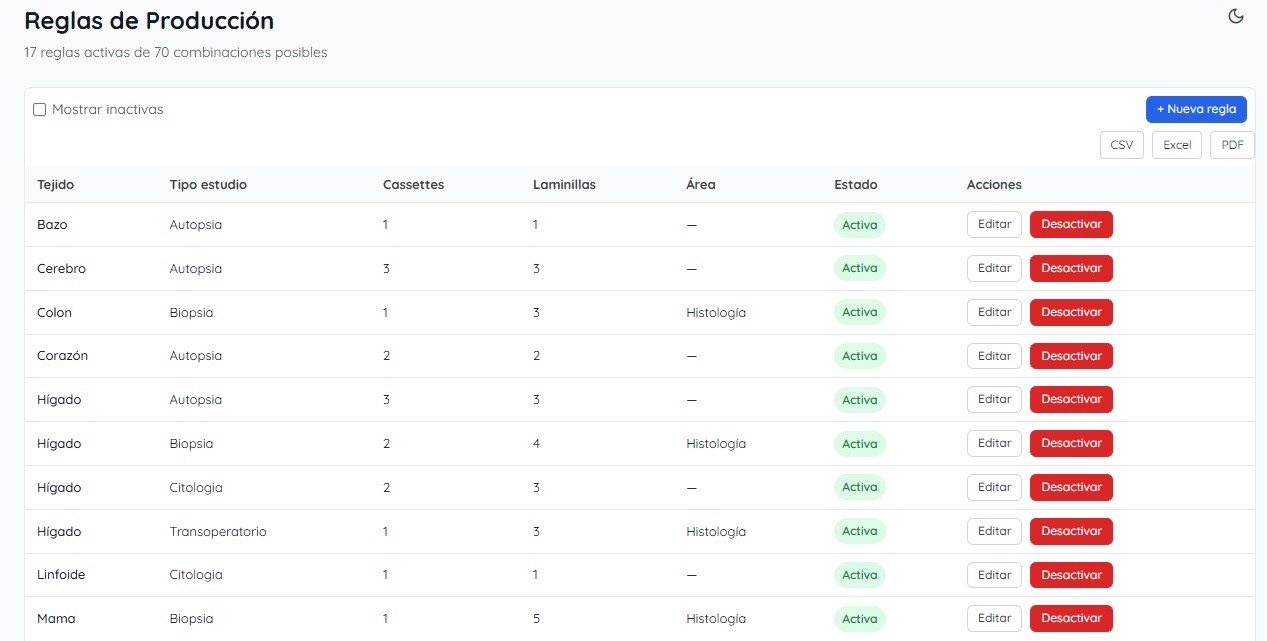Click the + Nueva regla button

click(1196, 109)
